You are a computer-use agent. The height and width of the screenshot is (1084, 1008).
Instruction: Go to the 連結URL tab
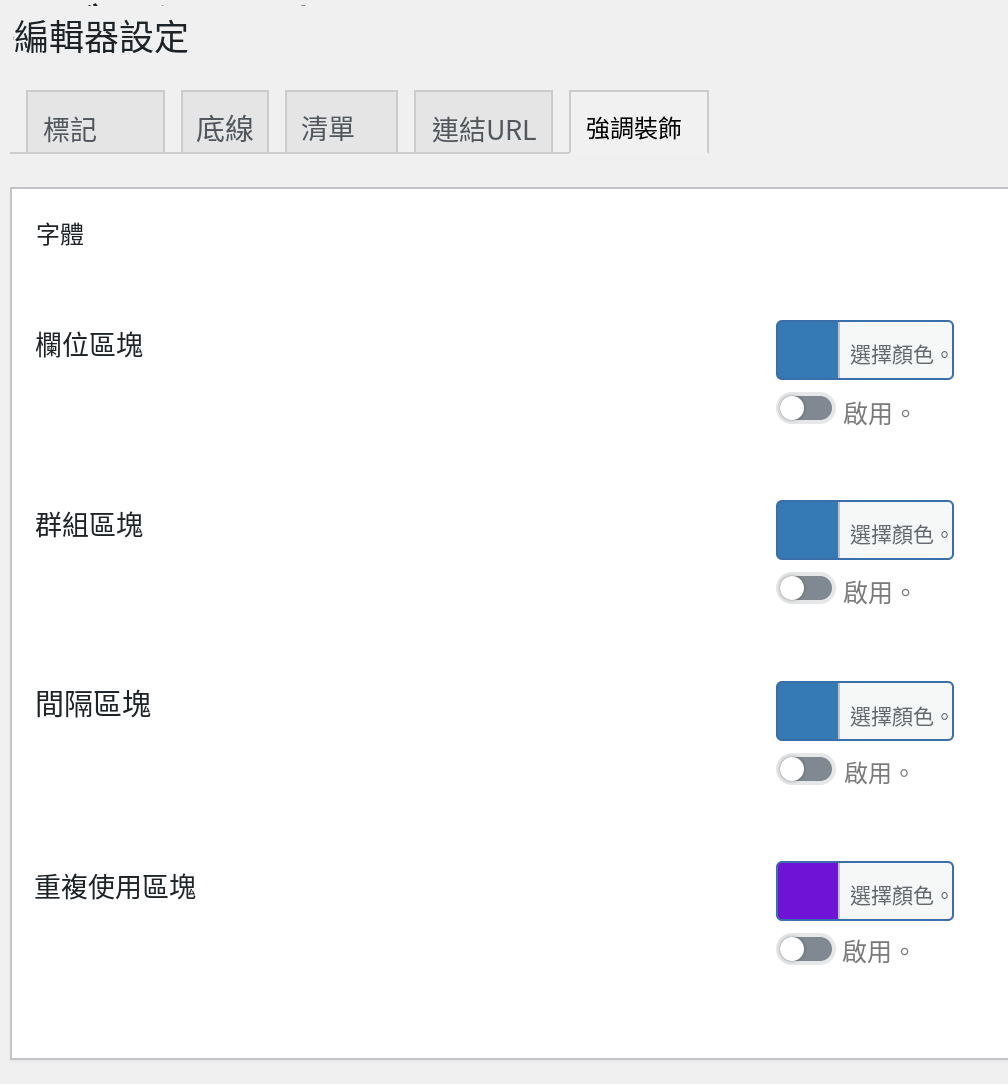[483, 122]
